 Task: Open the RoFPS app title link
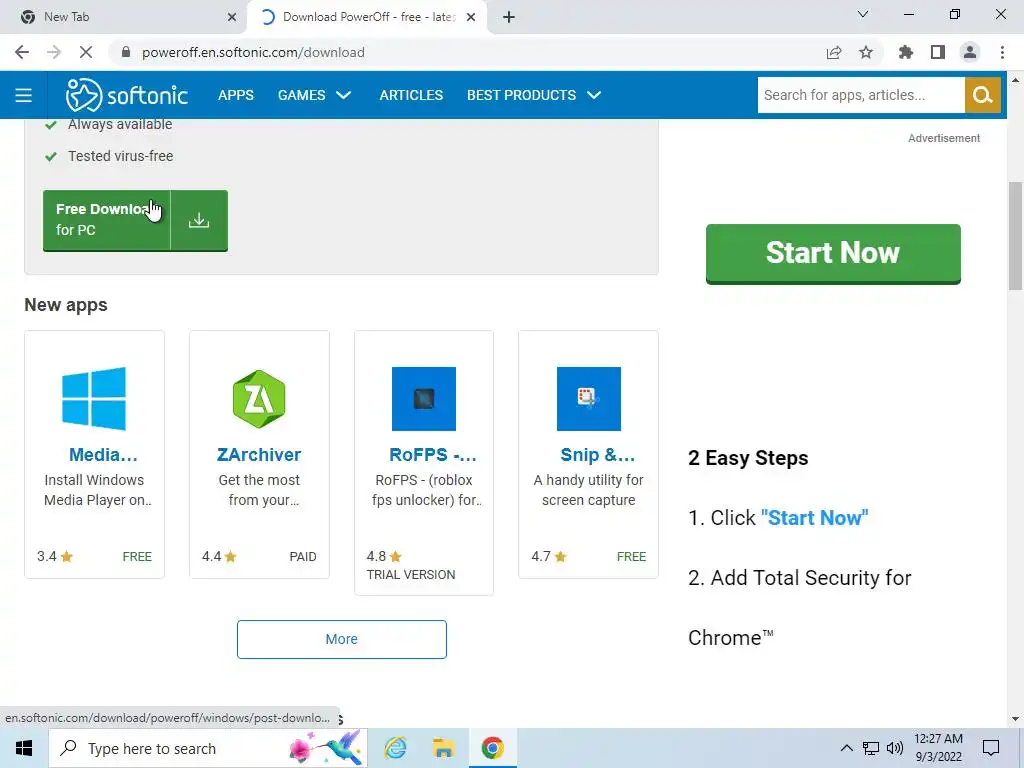(x=433, y=455)
